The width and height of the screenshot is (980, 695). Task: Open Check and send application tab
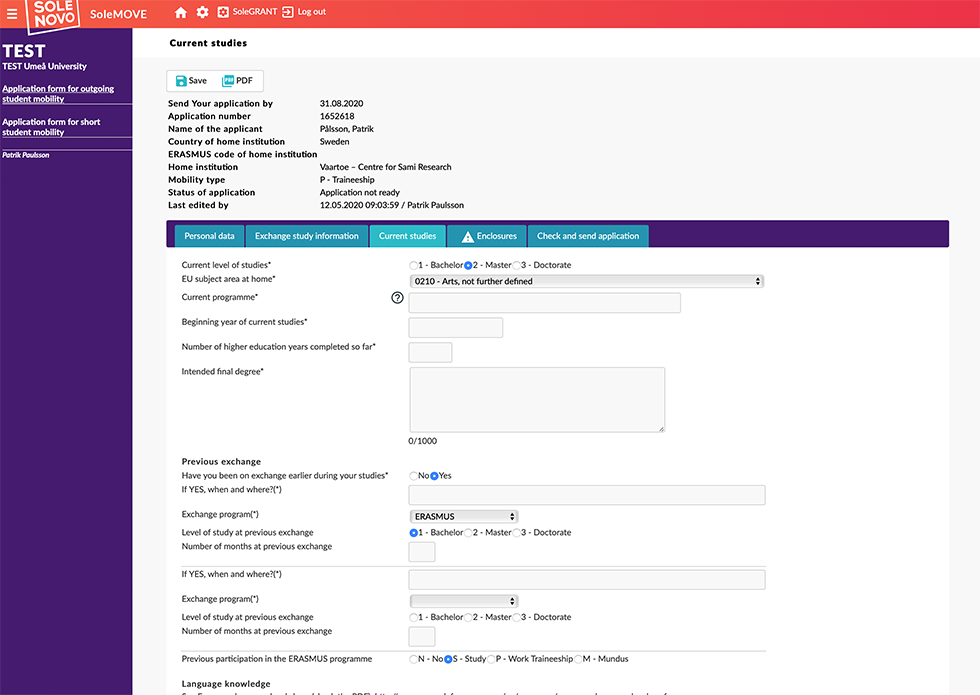click(x=588, y=236)
